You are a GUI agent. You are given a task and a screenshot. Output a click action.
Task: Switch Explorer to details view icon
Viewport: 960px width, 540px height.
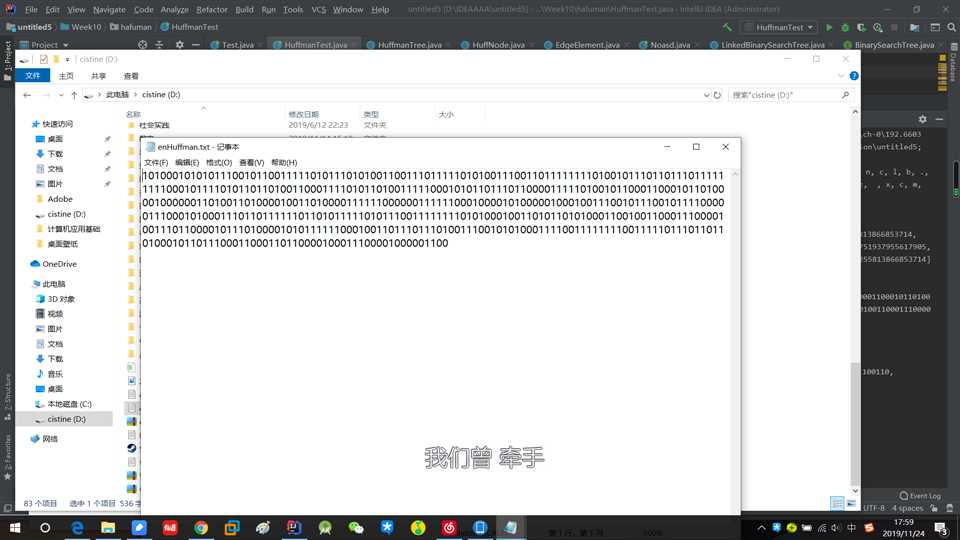(x=837, y=503)
